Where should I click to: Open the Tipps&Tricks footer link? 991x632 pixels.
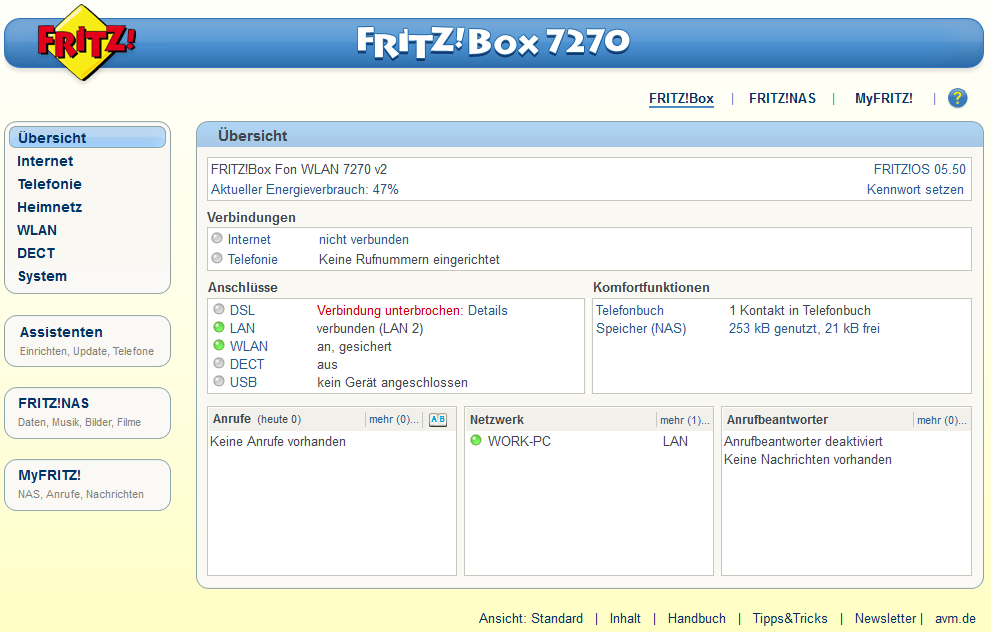tap(790, 618)
